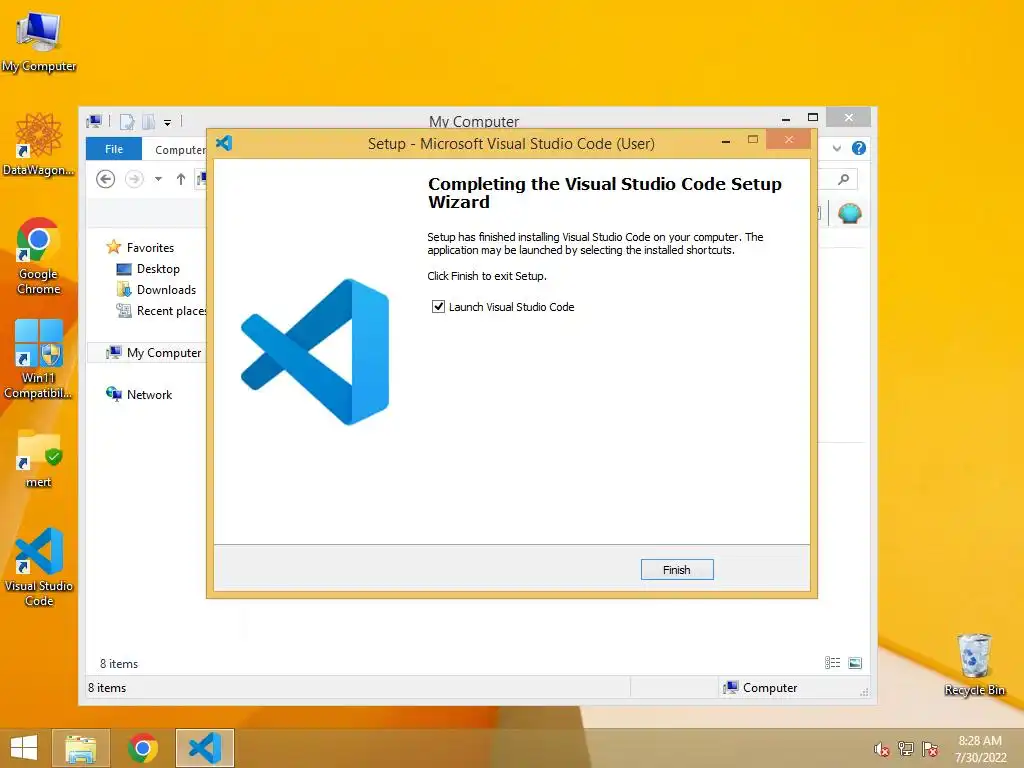Click the muted volume tray icon
The height and width of the screenshot is (768, 1024).
[x=882, y=749]
